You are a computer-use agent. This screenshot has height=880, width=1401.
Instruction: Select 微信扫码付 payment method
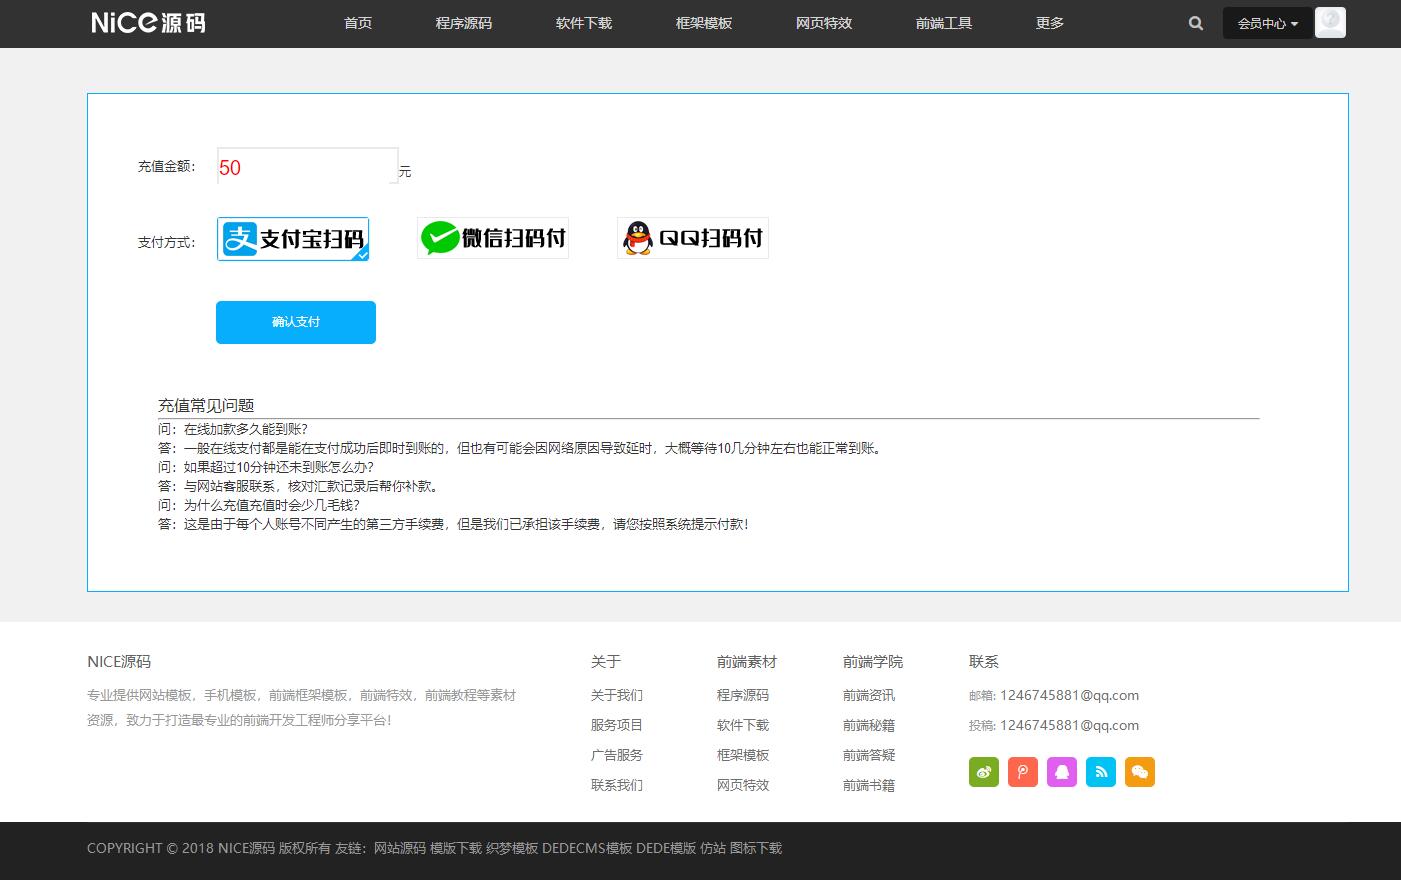click(x=493, y=238)
